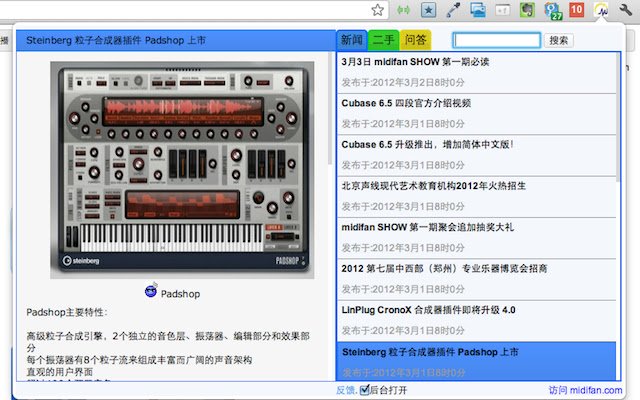Toggle the midifan extension popup icon
640x400 pixels.
pos(601,10)
